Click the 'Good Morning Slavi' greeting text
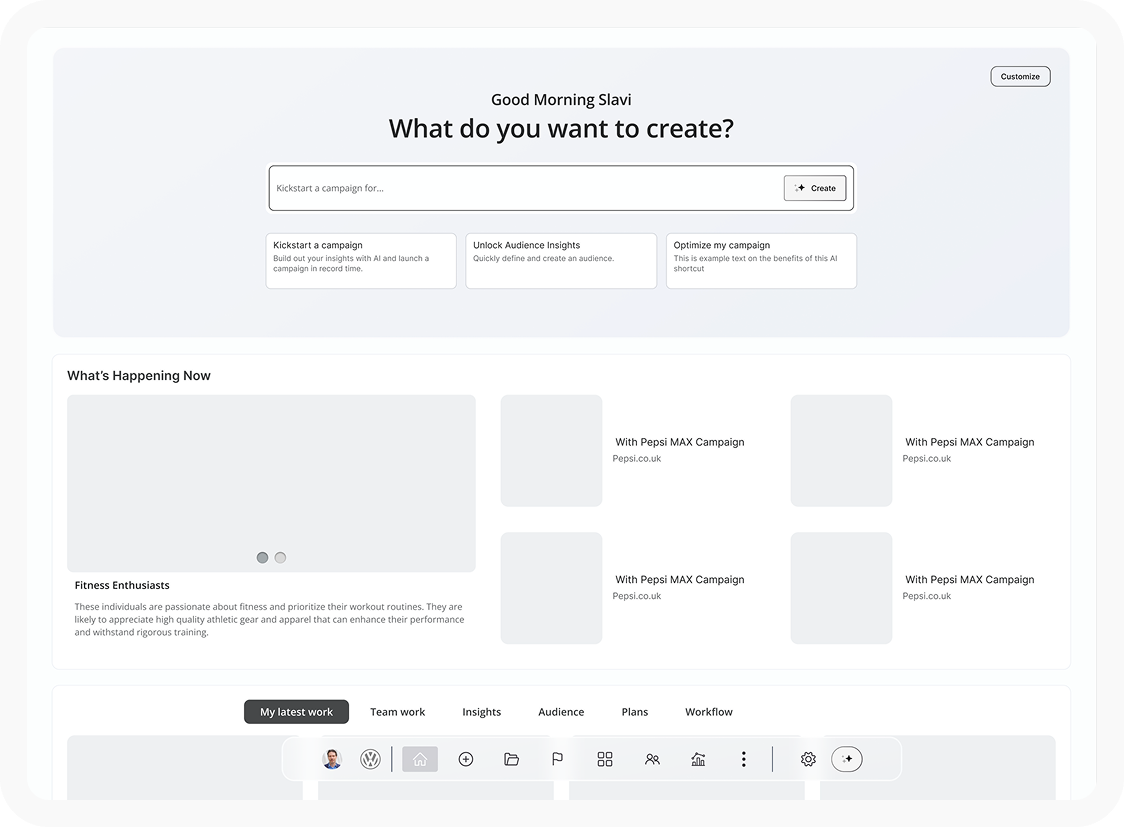This screenshot has height=827, width=1124. [x=561, y=100]
